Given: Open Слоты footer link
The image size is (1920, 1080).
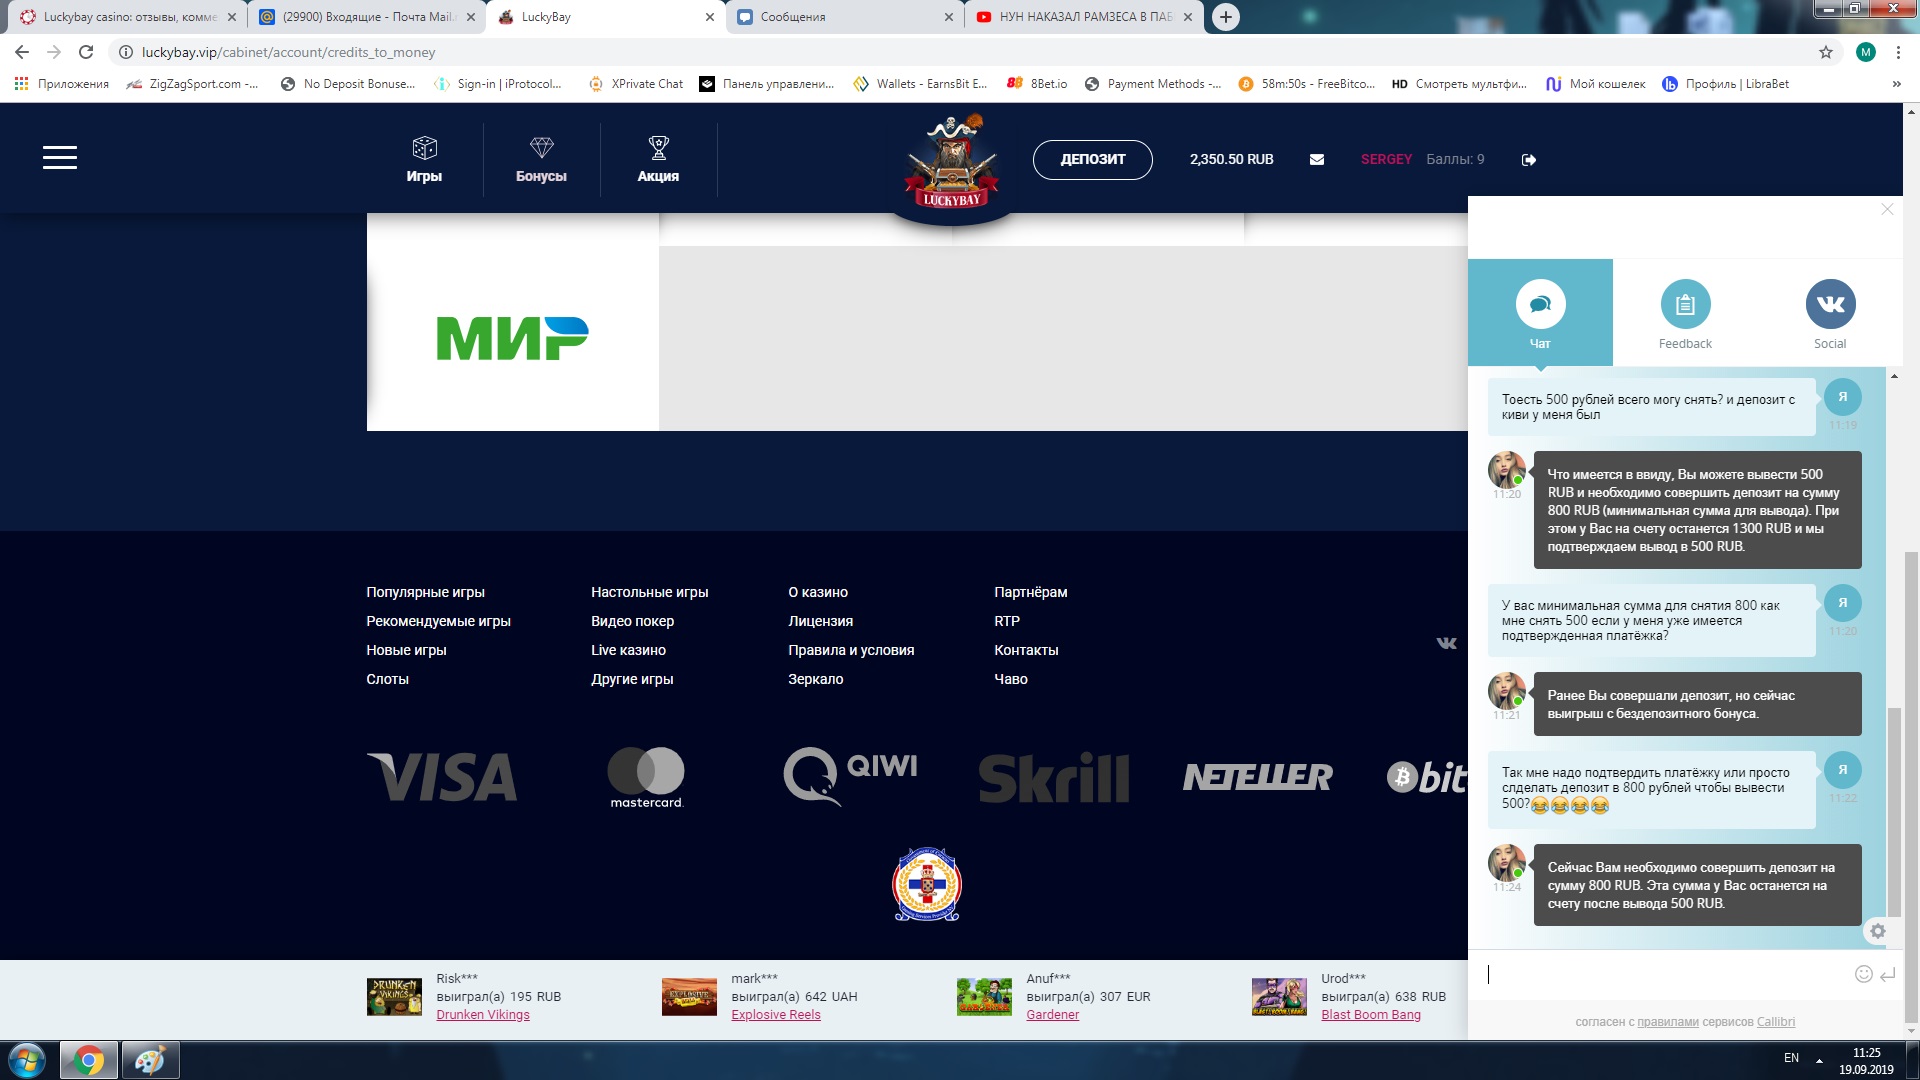Looking at the screenshot, I should (x=387, y=679).
